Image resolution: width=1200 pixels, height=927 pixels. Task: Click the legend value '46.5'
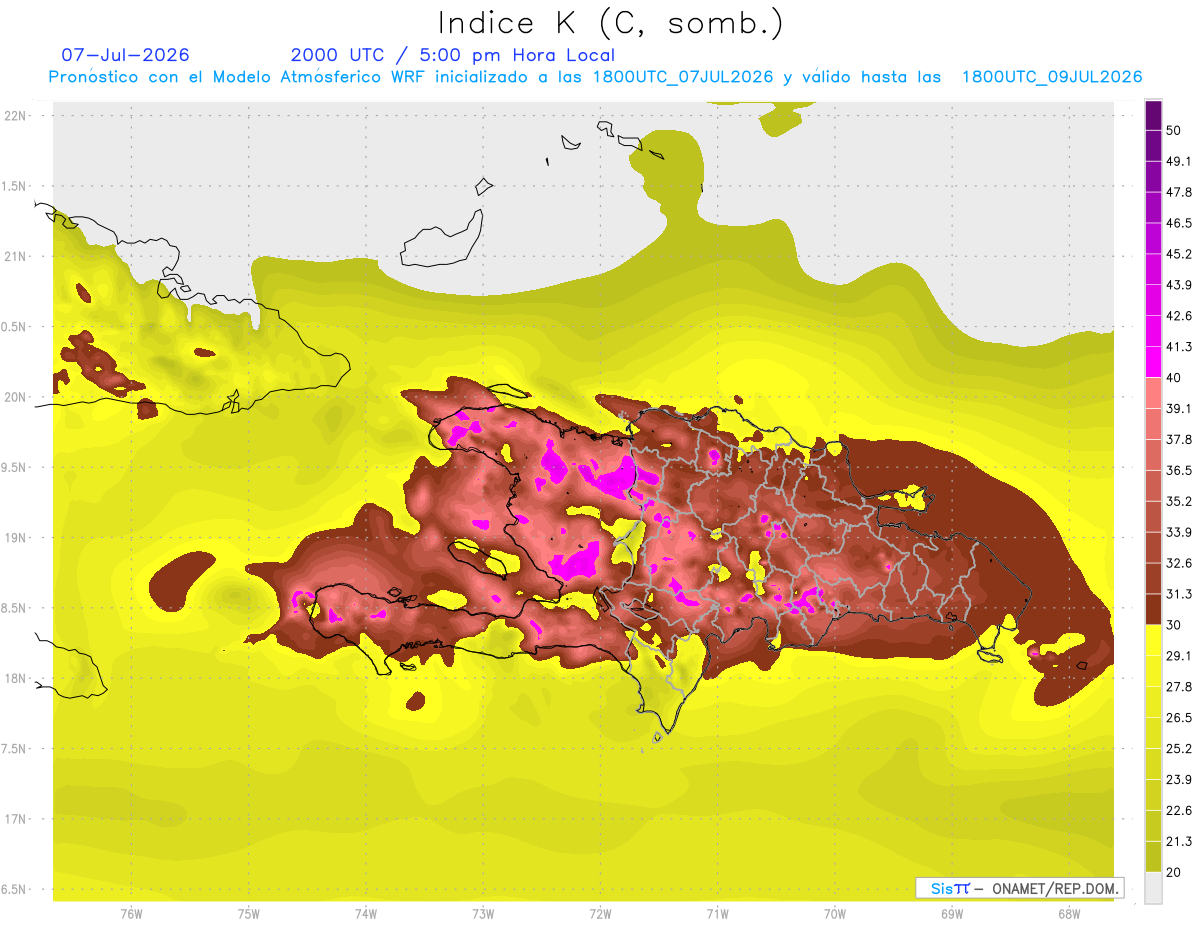point(1179,223)
